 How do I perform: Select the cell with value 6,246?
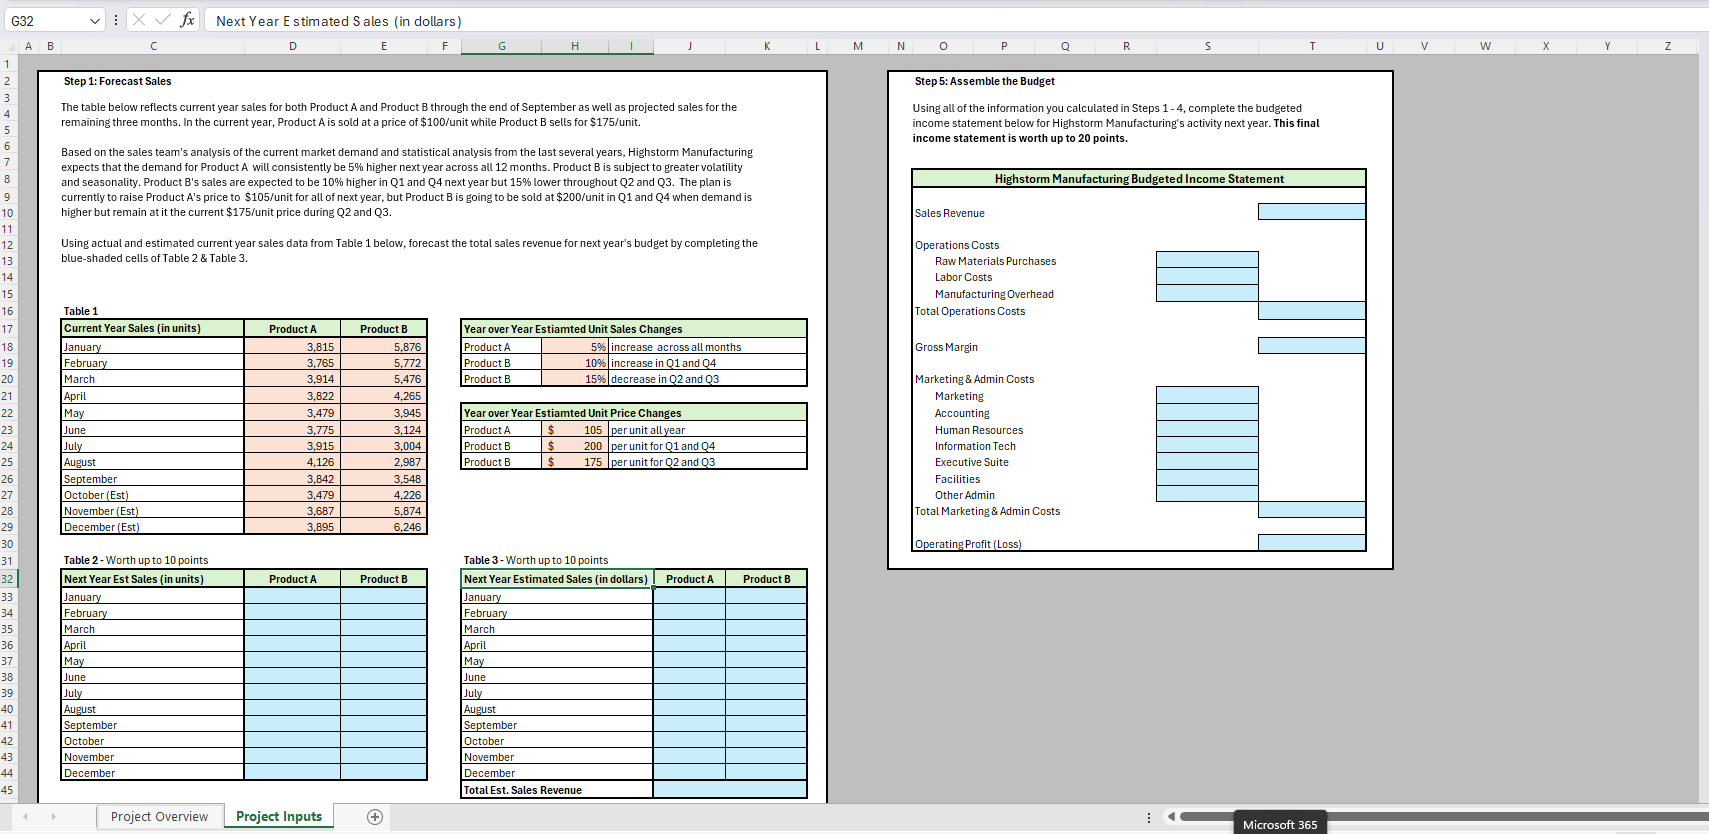[x=384, y=527]
